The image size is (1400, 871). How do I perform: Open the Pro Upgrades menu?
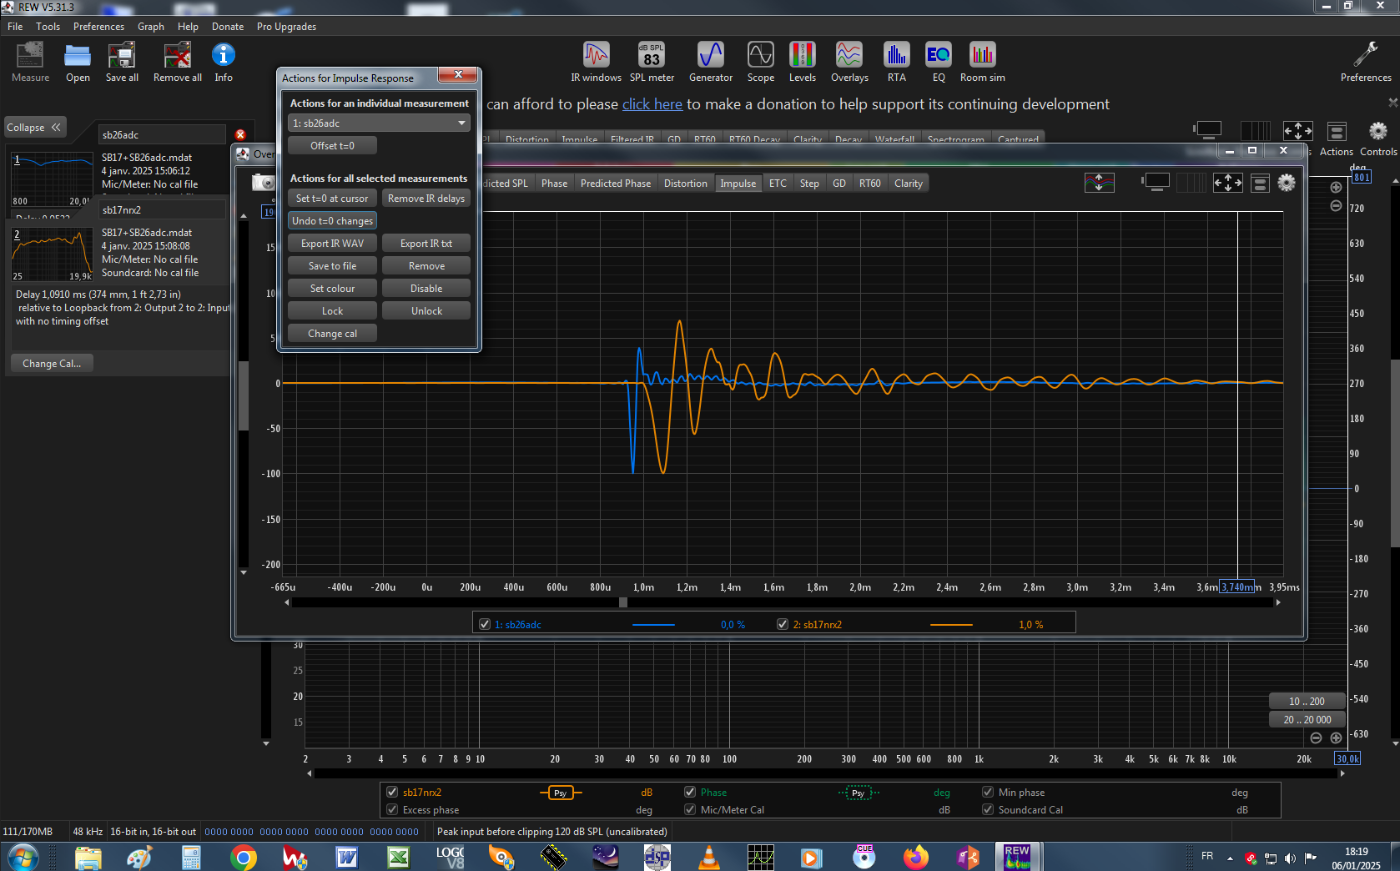click(286, 26)
